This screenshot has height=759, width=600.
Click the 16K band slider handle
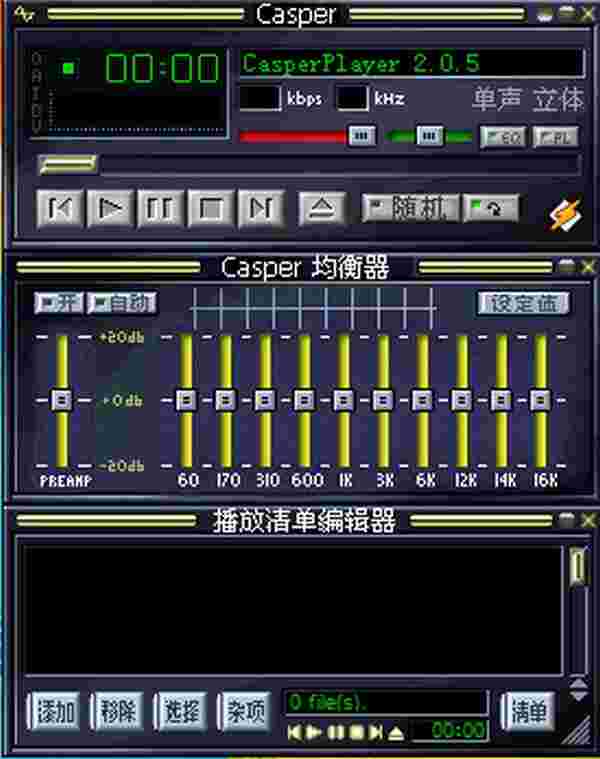click(x=540, y=400)
